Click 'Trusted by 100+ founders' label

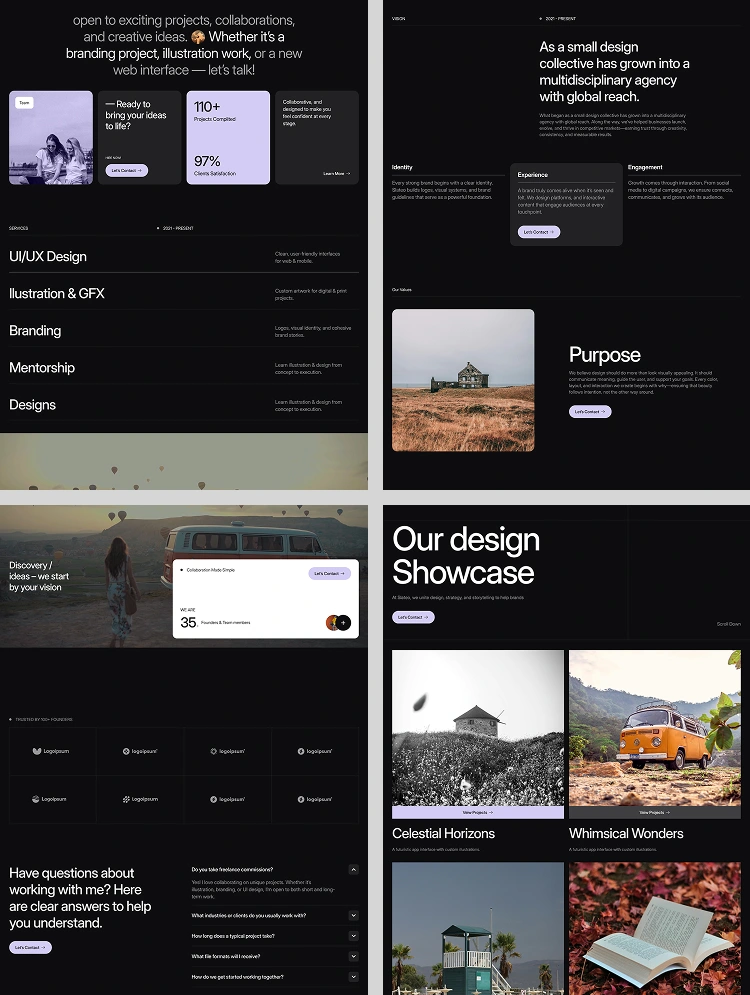coord(44,720)
